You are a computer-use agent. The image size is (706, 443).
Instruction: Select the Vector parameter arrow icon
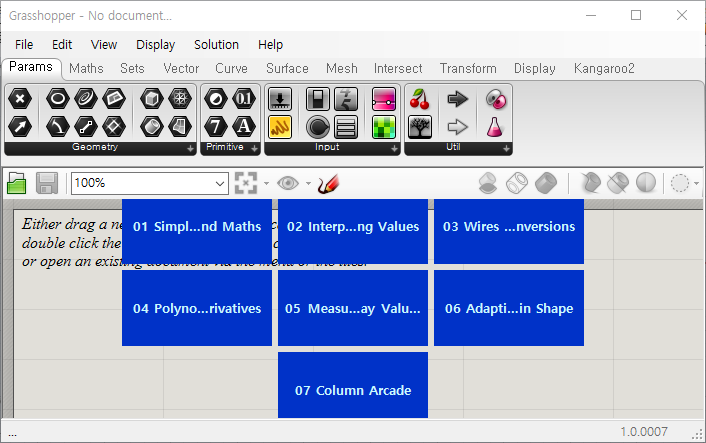[20, 127]
